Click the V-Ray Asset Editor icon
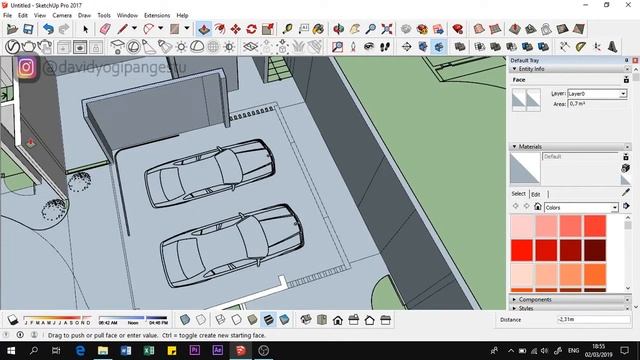640x360 pixels. 12,47
